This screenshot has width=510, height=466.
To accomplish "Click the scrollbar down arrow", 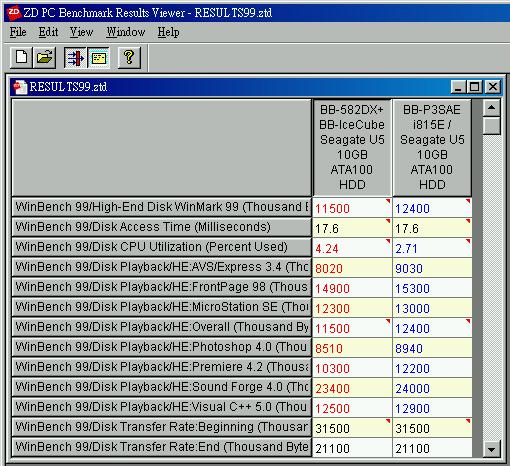I will coord(491,449).
